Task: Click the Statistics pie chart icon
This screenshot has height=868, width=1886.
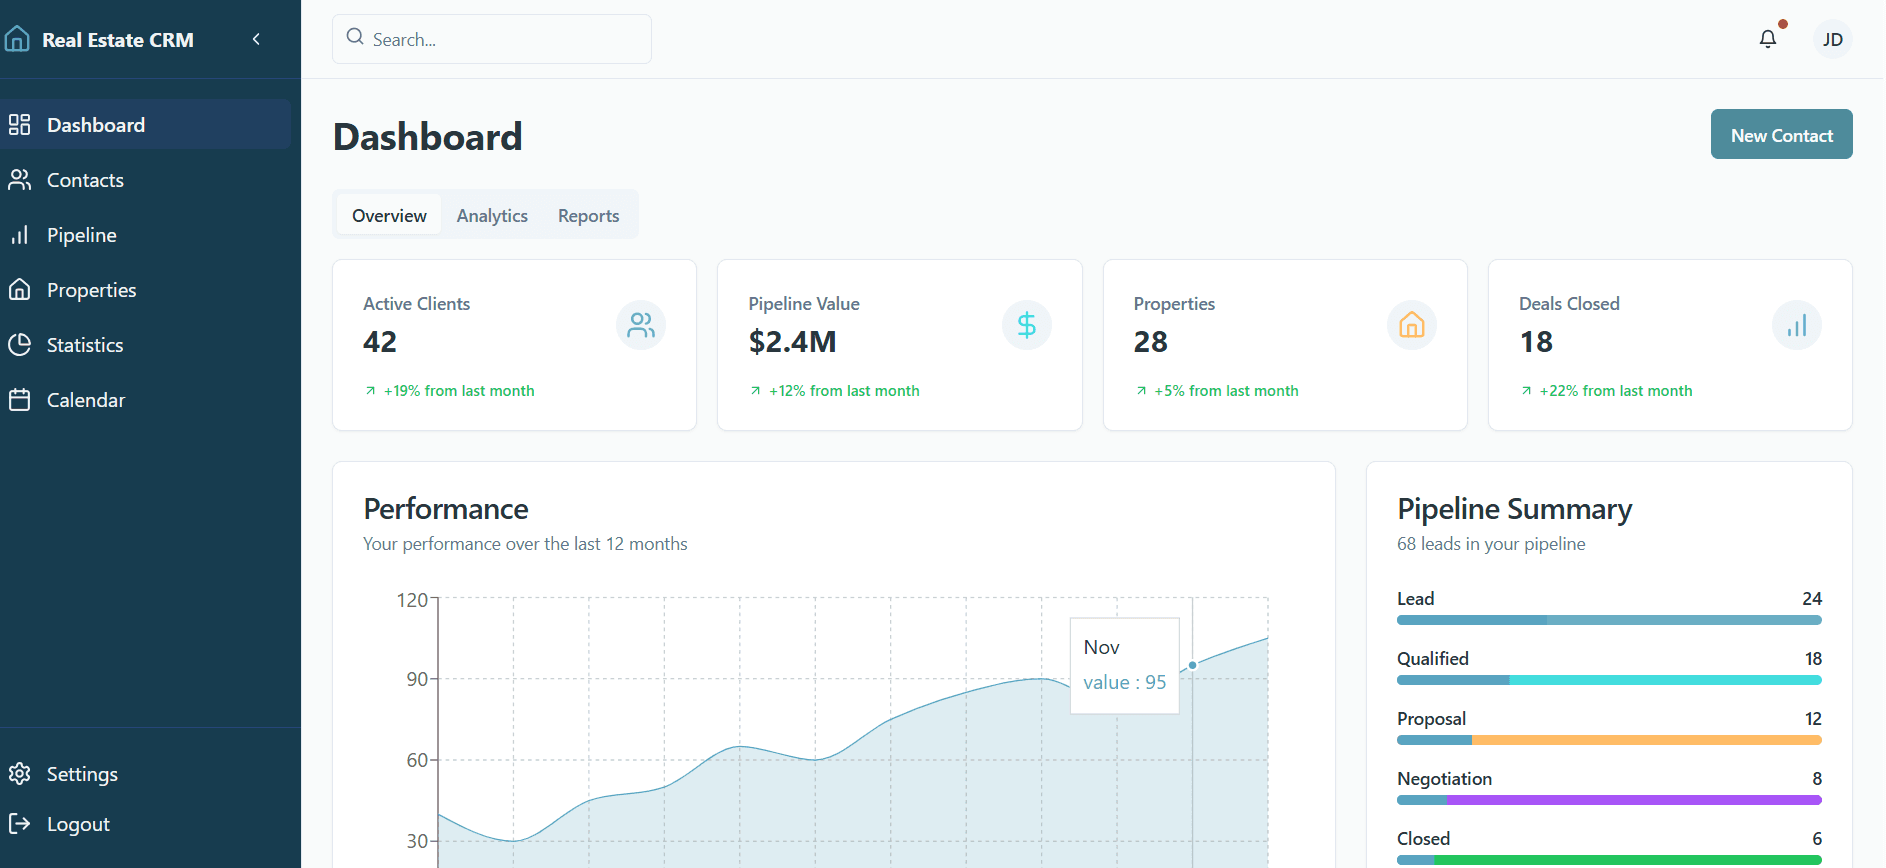Action: (x=19, y=345)
